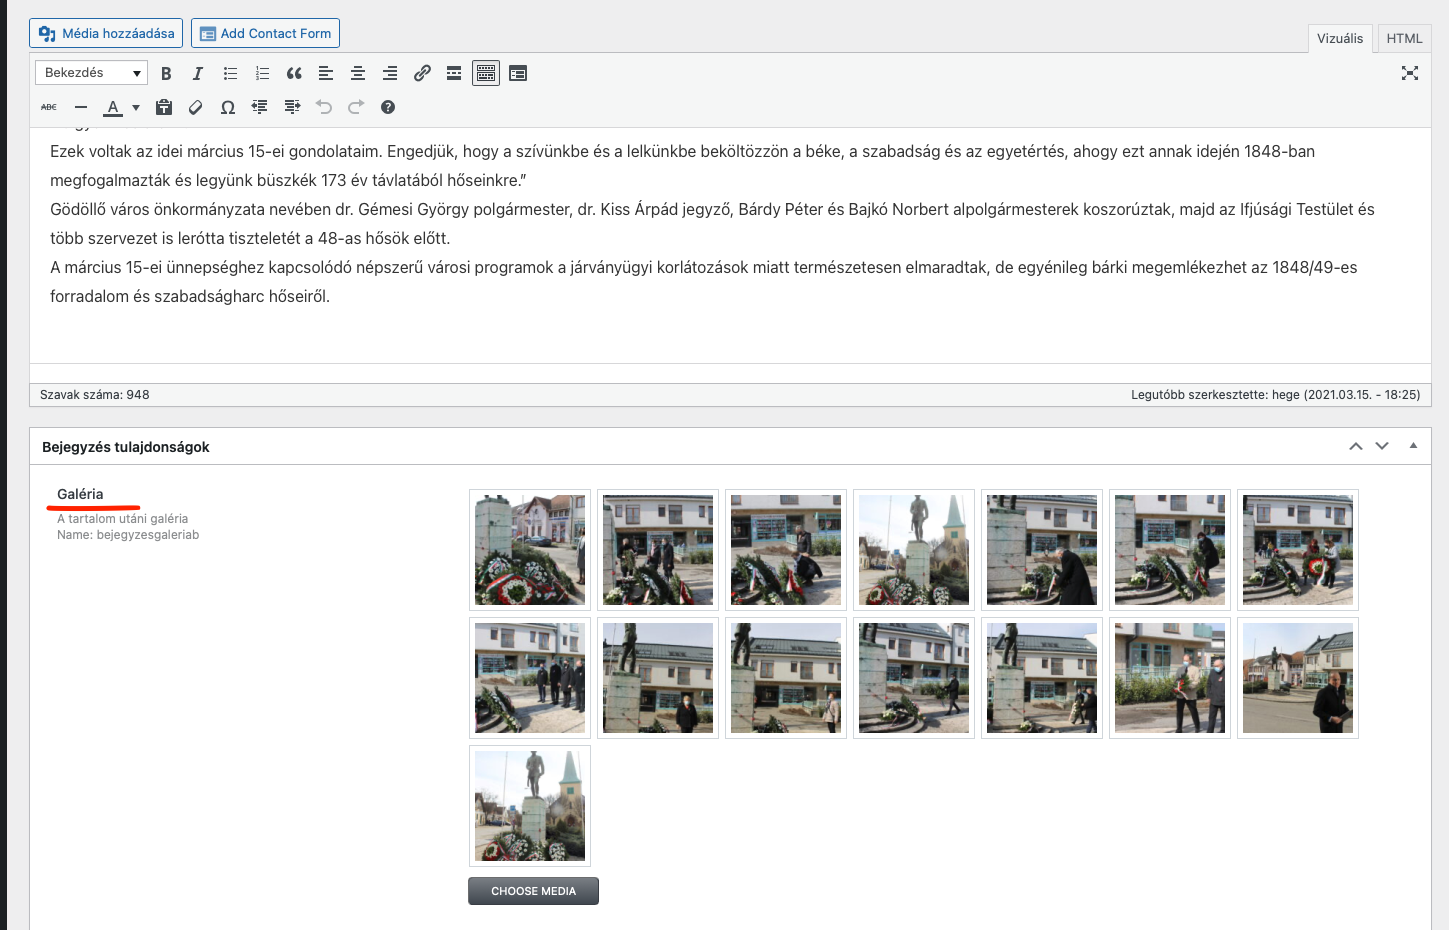Insert a blockquote
1449x930 pixels.
[x=294, y=73]
